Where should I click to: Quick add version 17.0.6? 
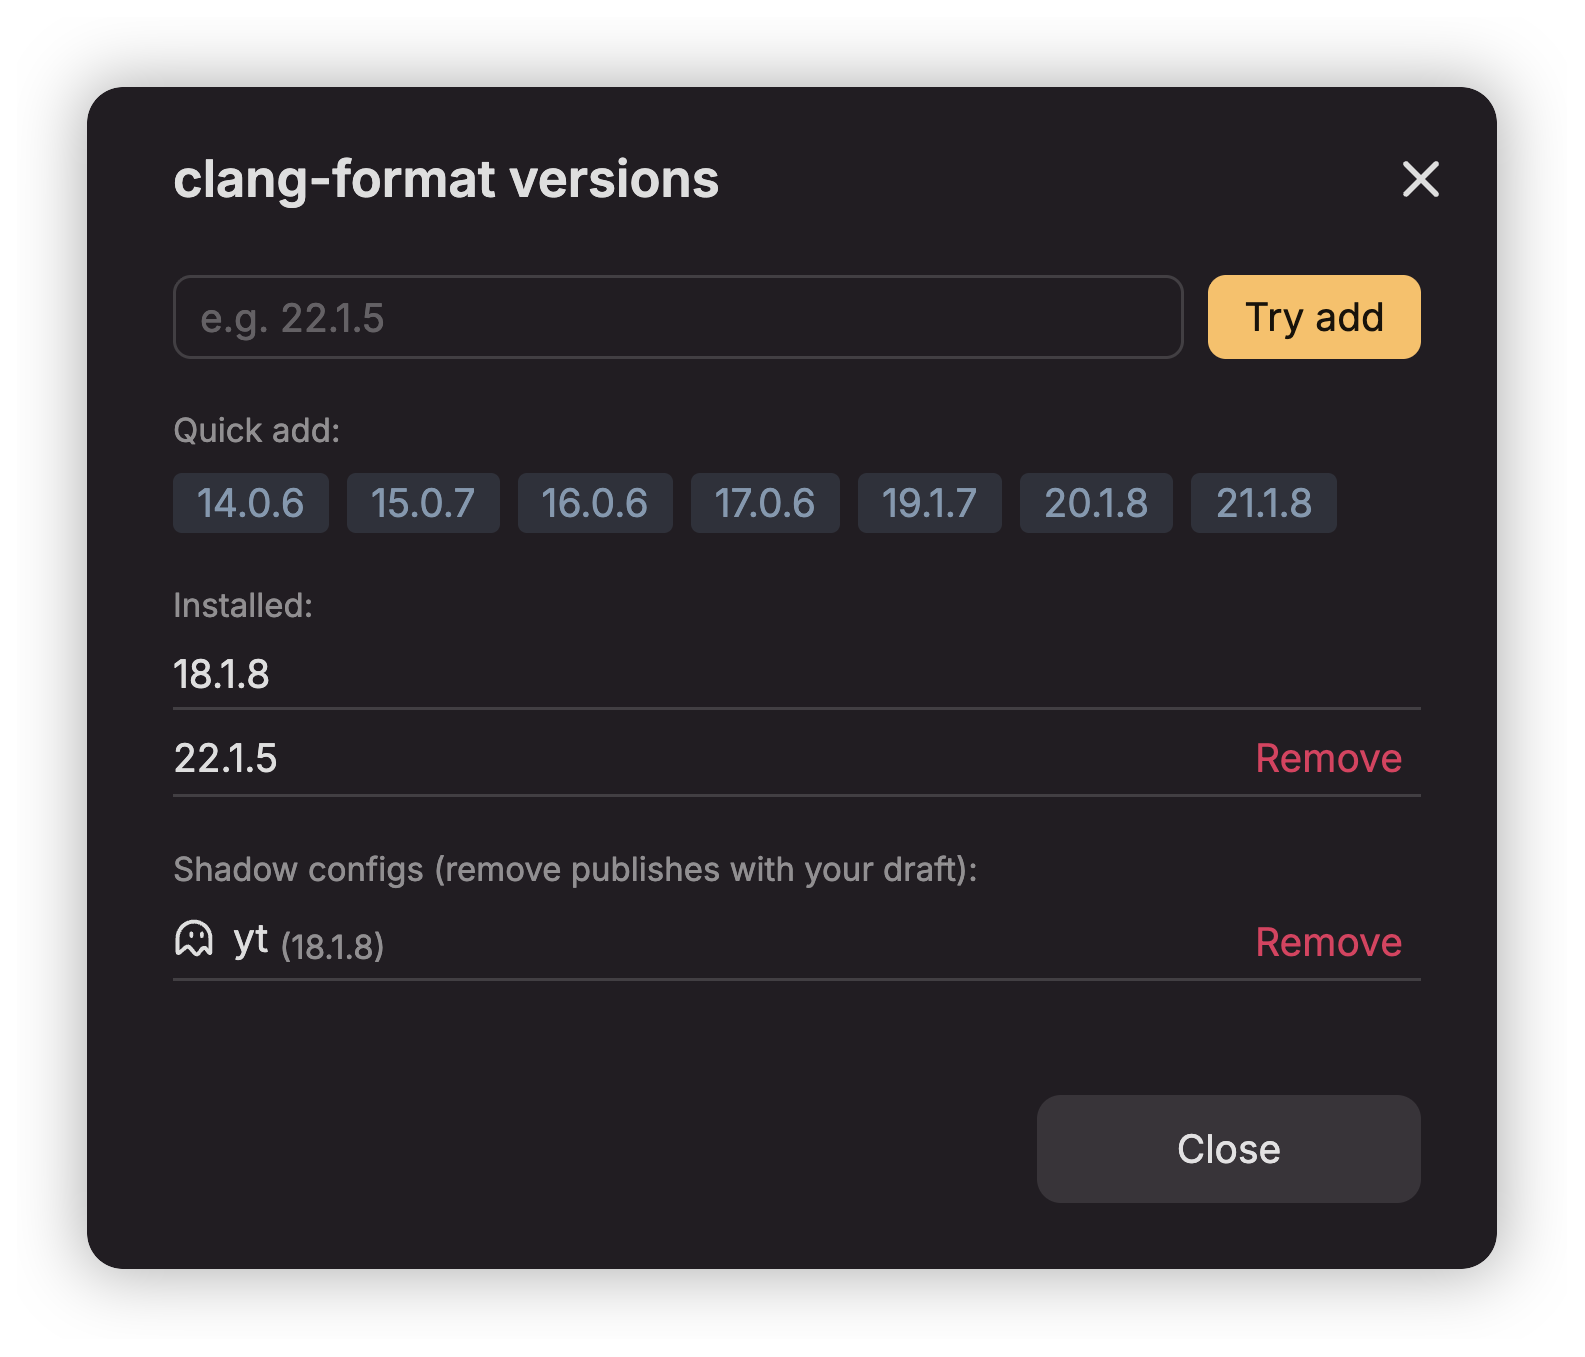765,503
